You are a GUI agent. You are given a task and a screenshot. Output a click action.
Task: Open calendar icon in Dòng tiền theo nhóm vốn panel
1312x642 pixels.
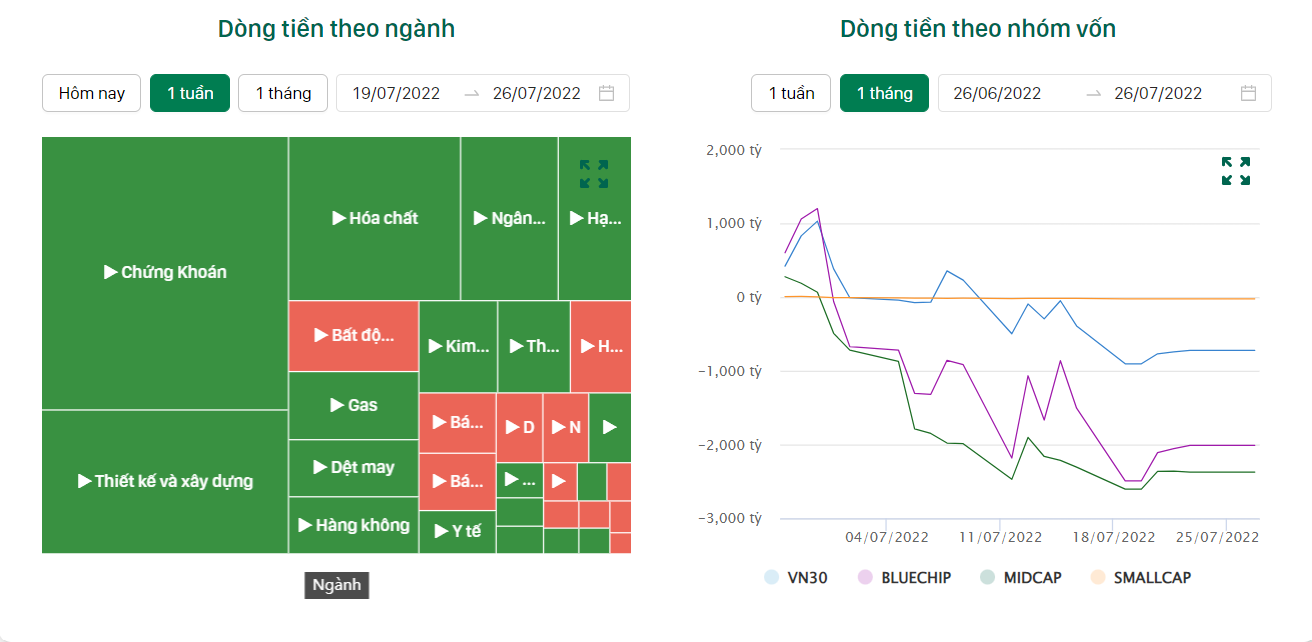(1248, 93)
